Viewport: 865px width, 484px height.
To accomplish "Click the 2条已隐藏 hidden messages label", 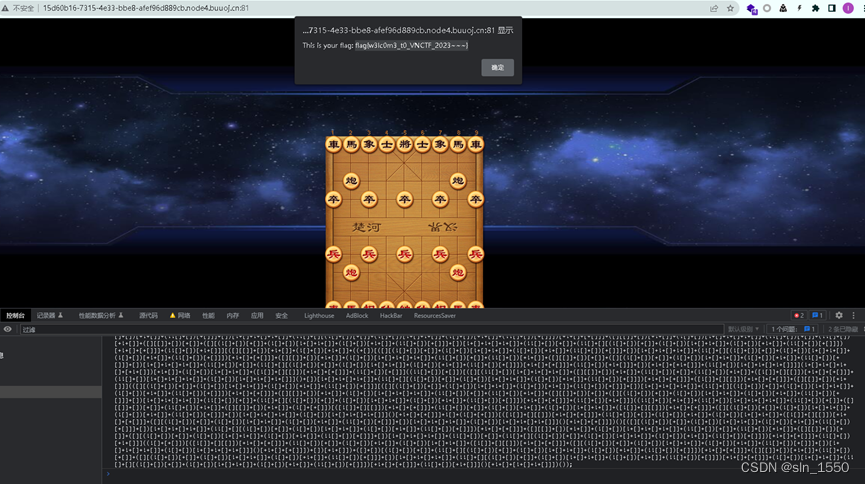I will point(843,329).
